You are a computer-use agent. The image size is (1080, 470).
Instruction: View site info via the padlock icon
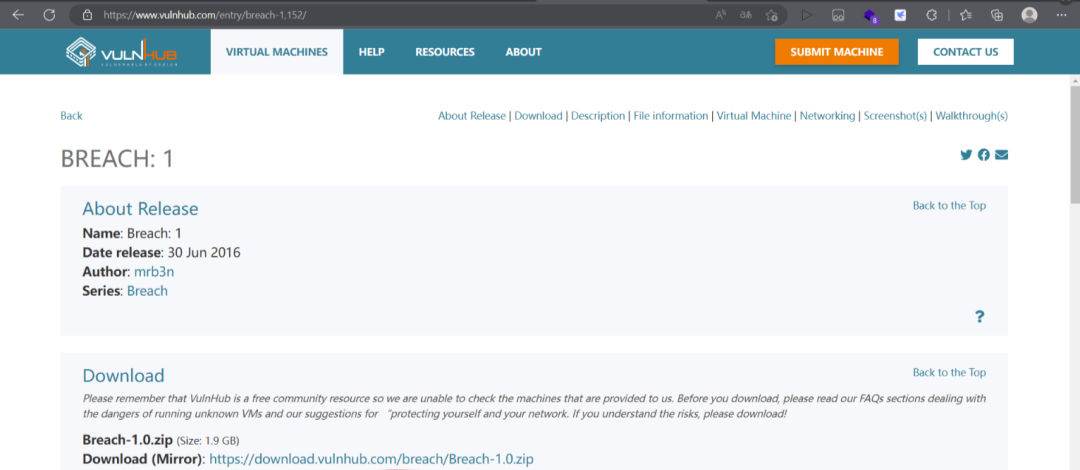click(87, 14)
